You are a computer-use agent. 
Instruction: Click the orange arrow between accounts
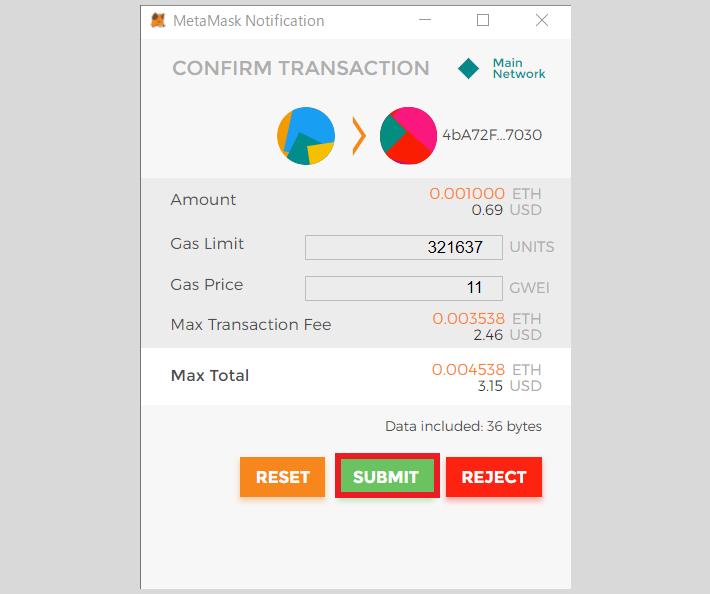pyautogui.click(x=359, y=136)
